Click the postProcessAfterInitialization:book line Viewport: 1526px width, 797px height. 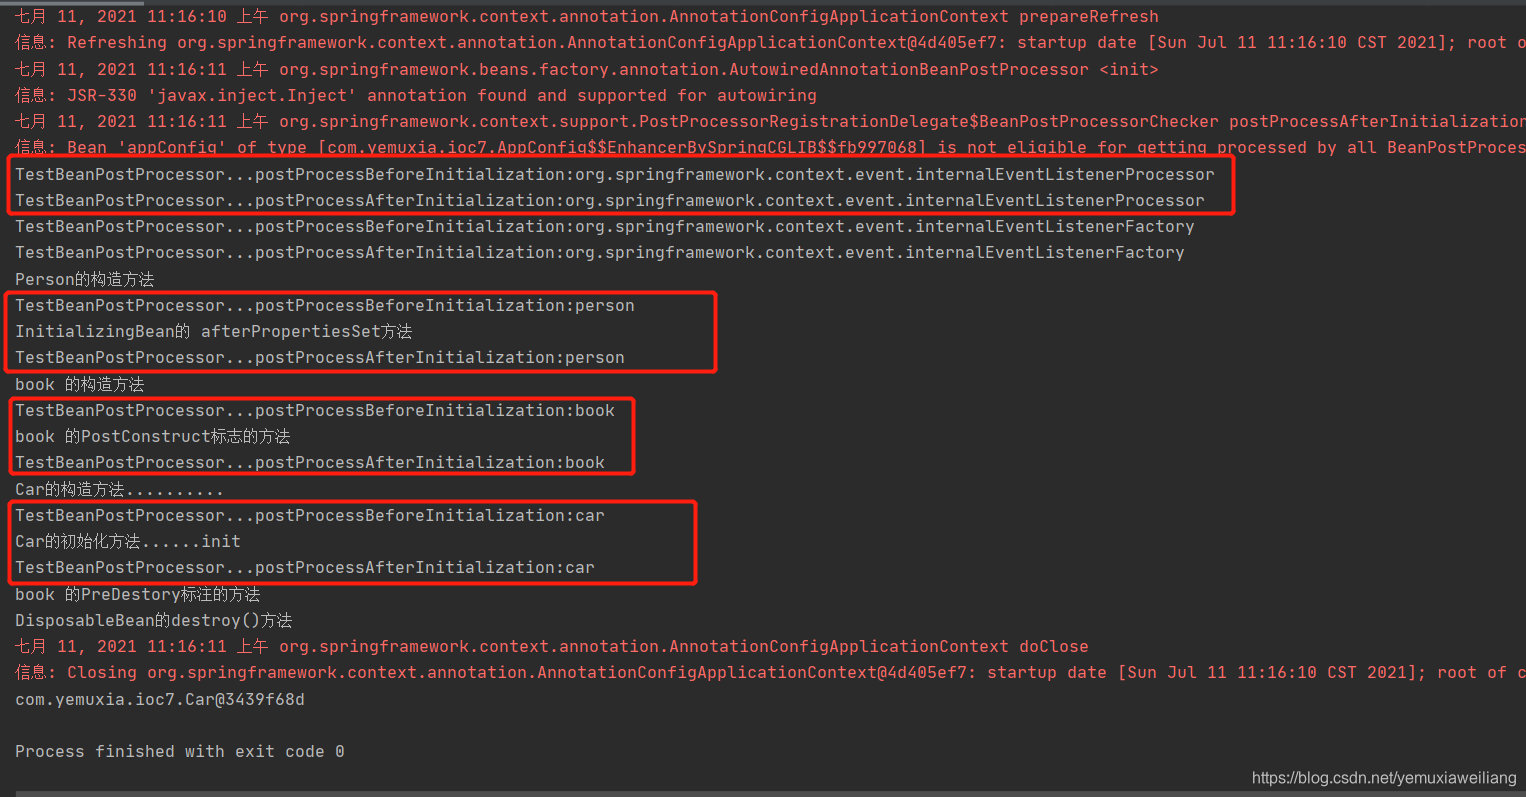tap(310, 463)
